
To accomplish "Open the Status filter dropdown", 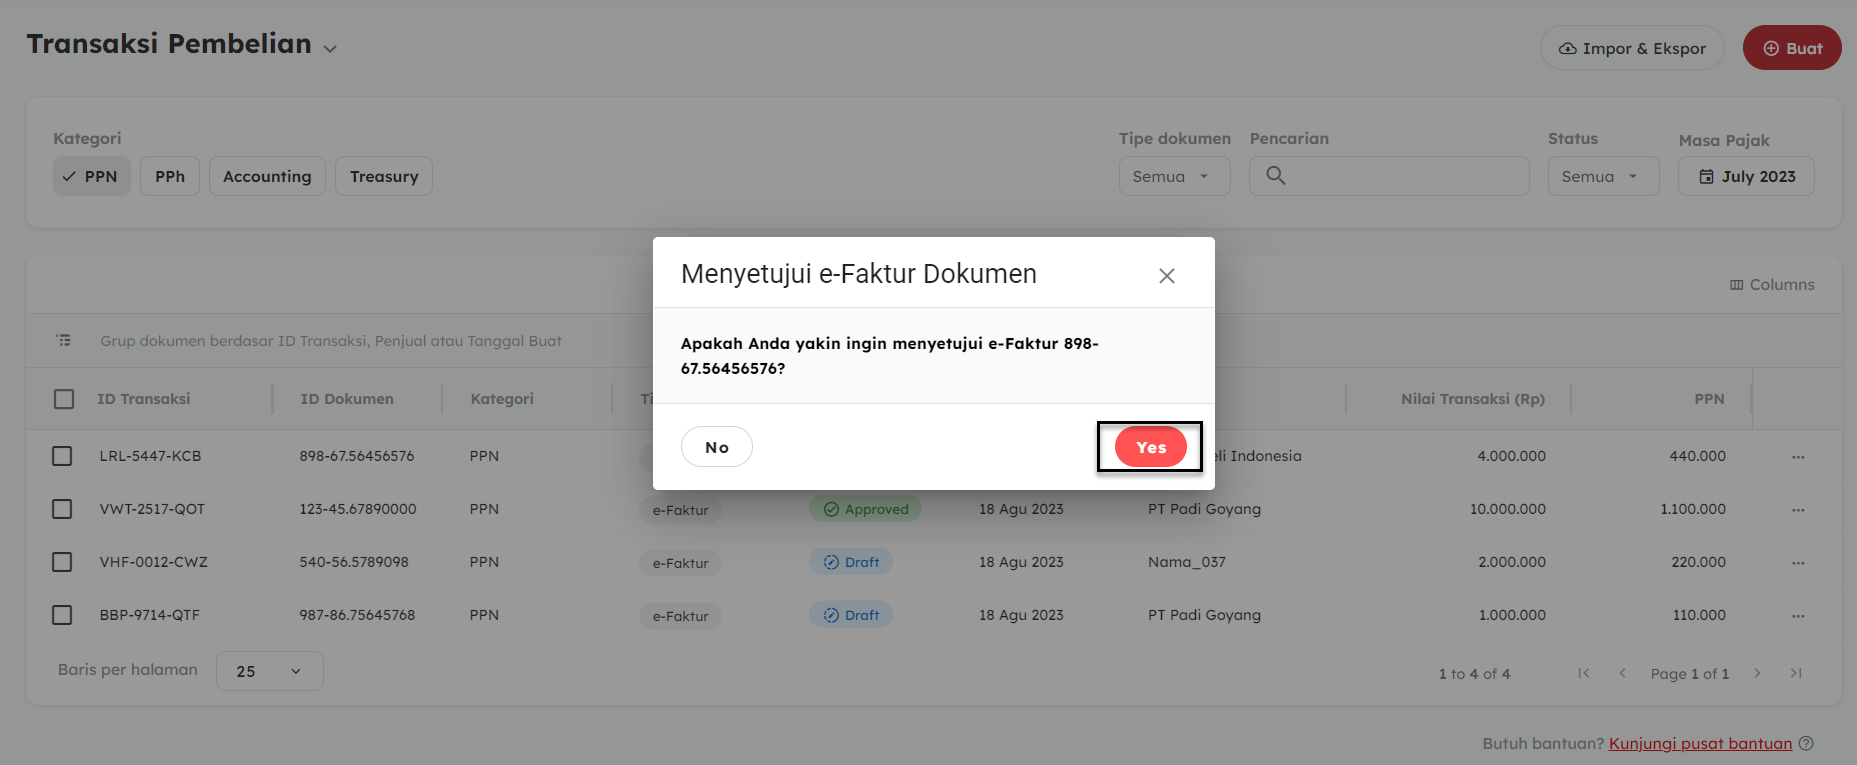I will tap(1602, 177).
